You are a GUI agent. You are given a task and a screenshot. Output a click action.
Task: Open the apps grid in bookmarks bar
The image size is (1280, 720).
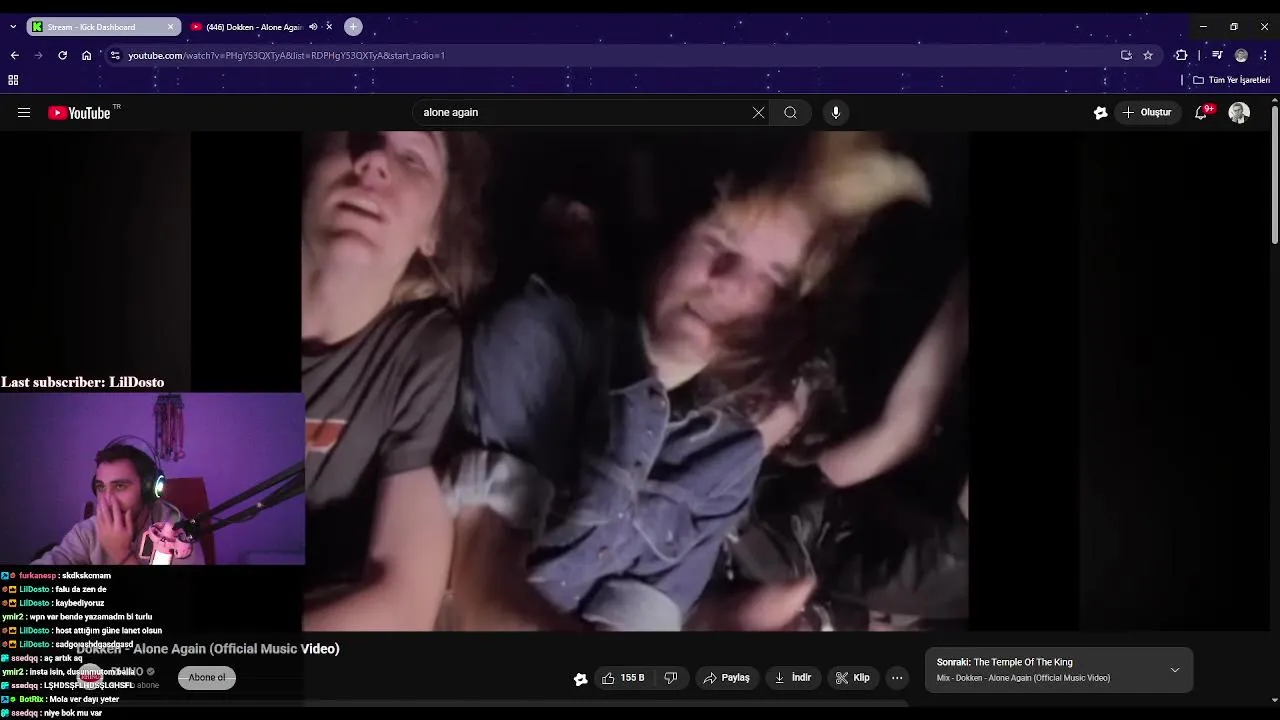point(13,80)
